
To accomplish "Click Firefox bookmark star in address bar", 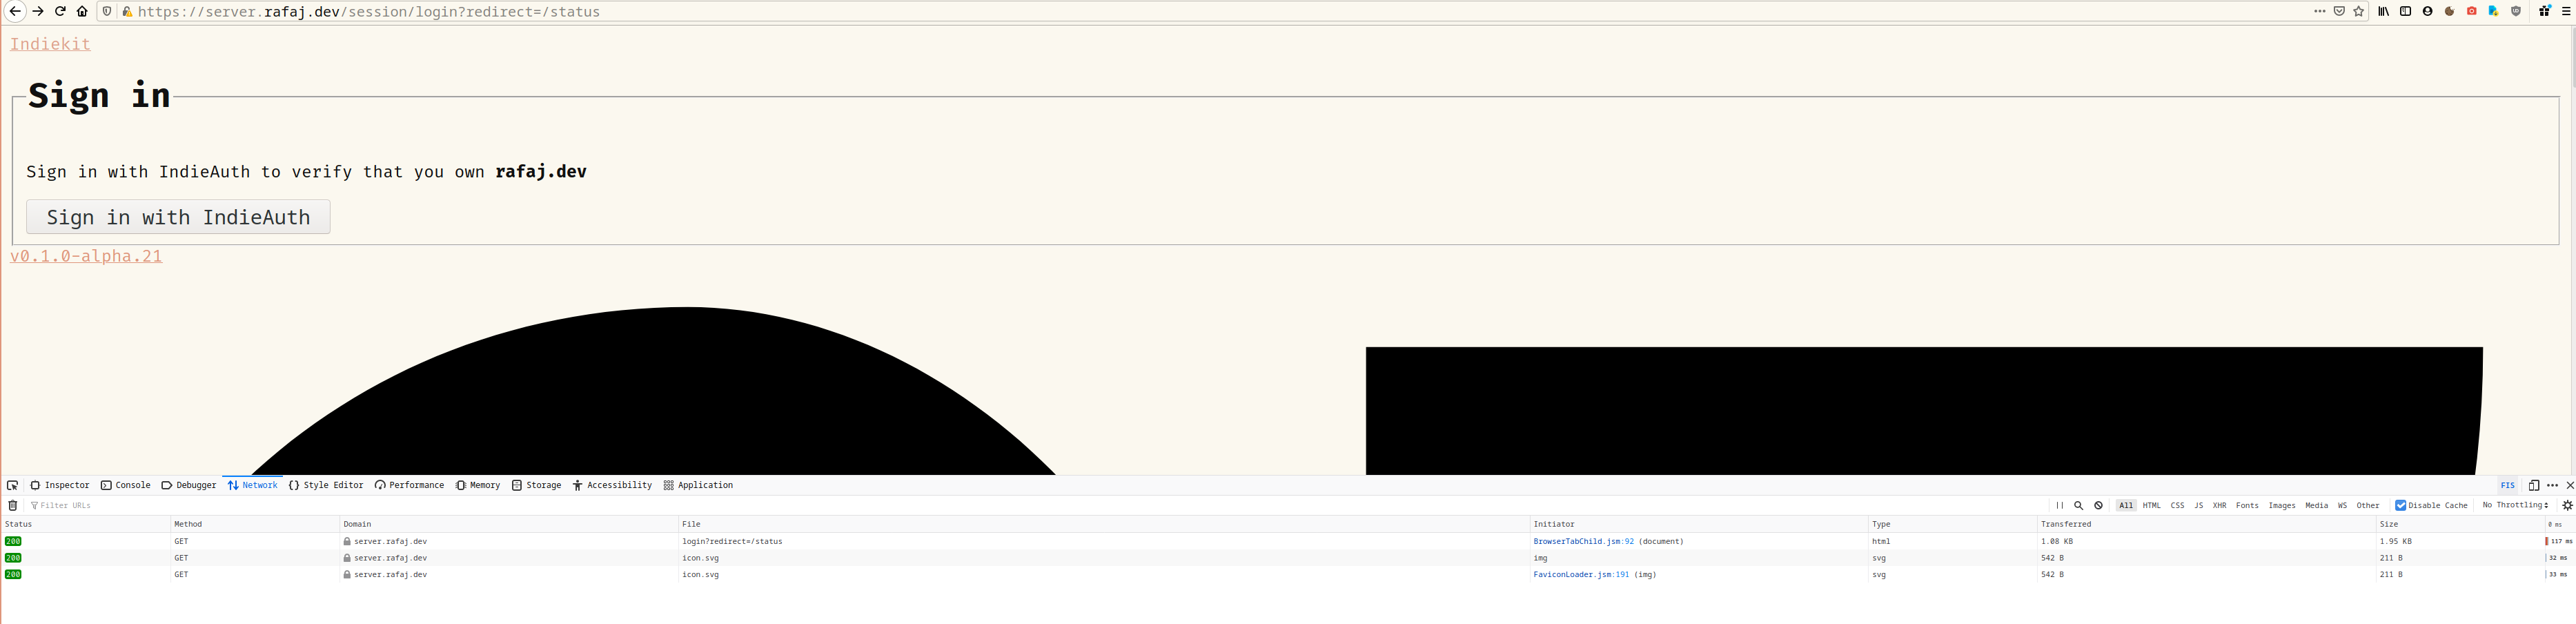I will click(2358, 11).
